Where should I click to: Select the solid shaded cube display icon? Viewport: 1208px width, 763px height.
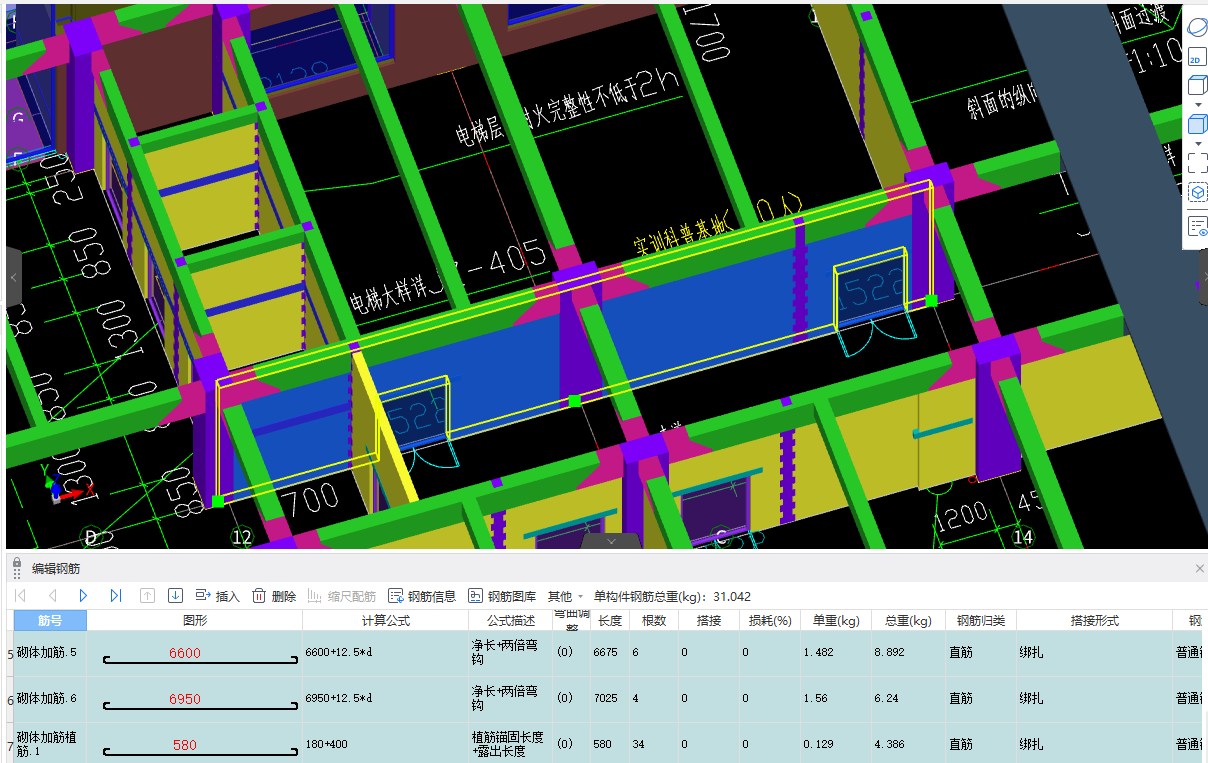tap(1196, 125)
